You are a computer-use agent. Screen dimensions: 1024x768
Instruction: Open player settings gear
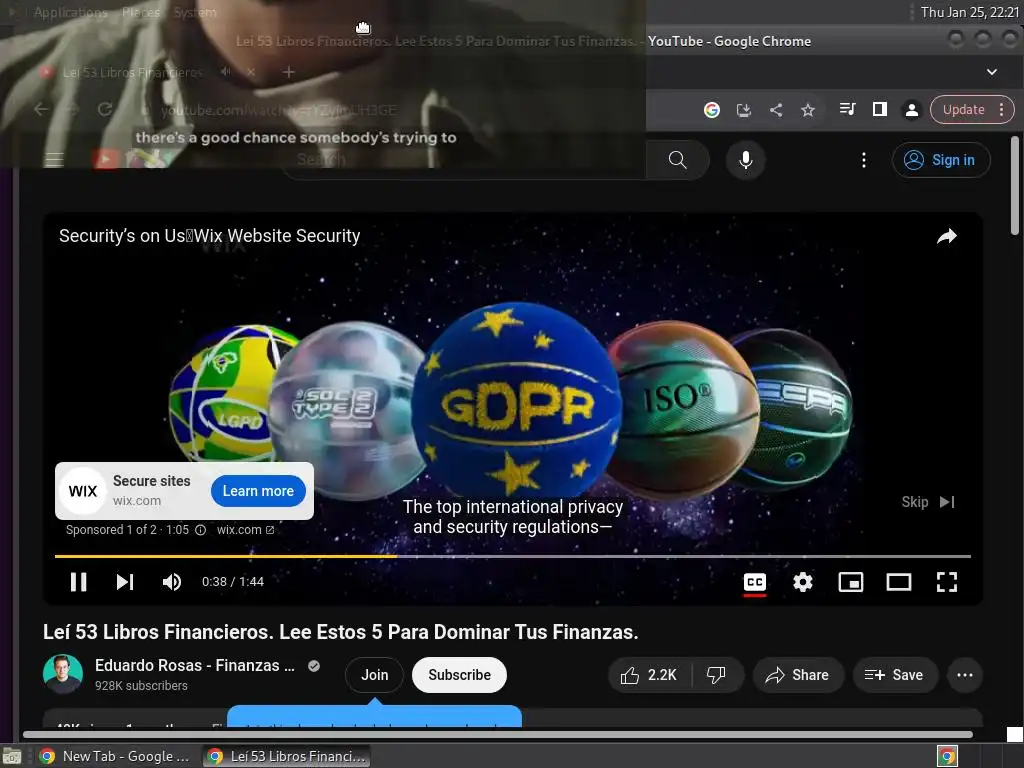pos(803,582)
